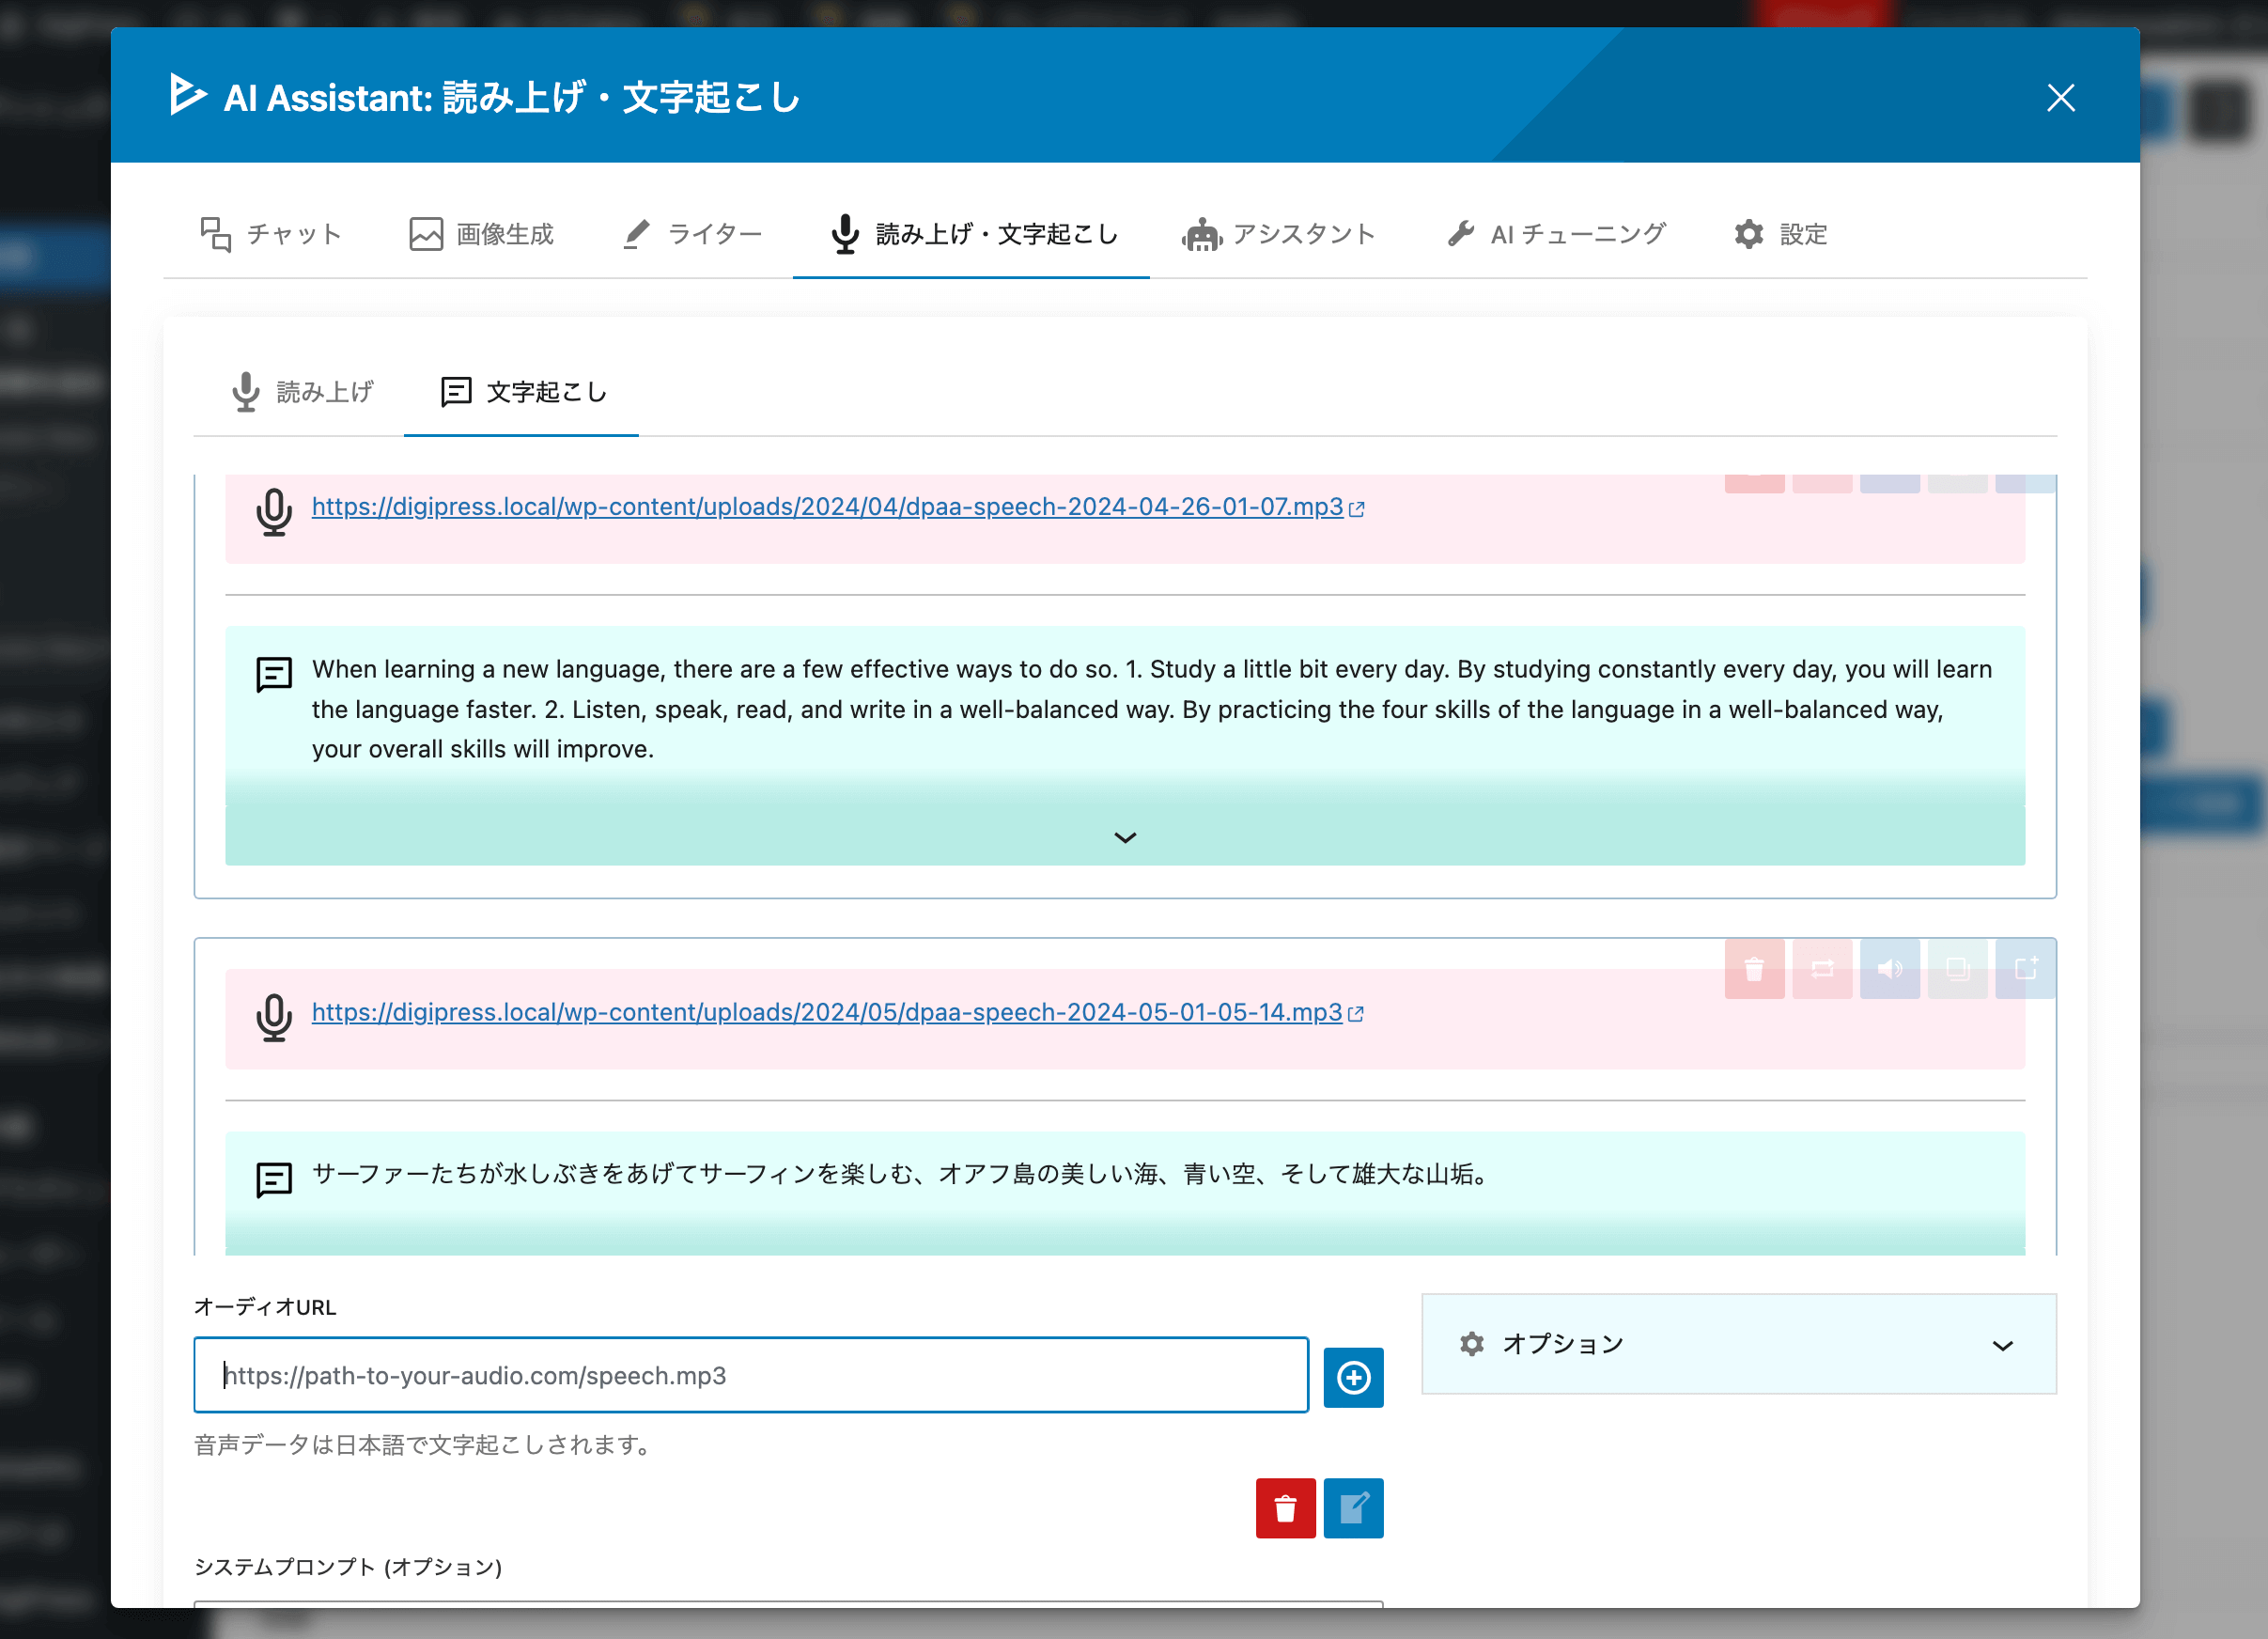
Task: Select the 読み上げ・文字起こし main tab
Action: (x=972, y=234)
